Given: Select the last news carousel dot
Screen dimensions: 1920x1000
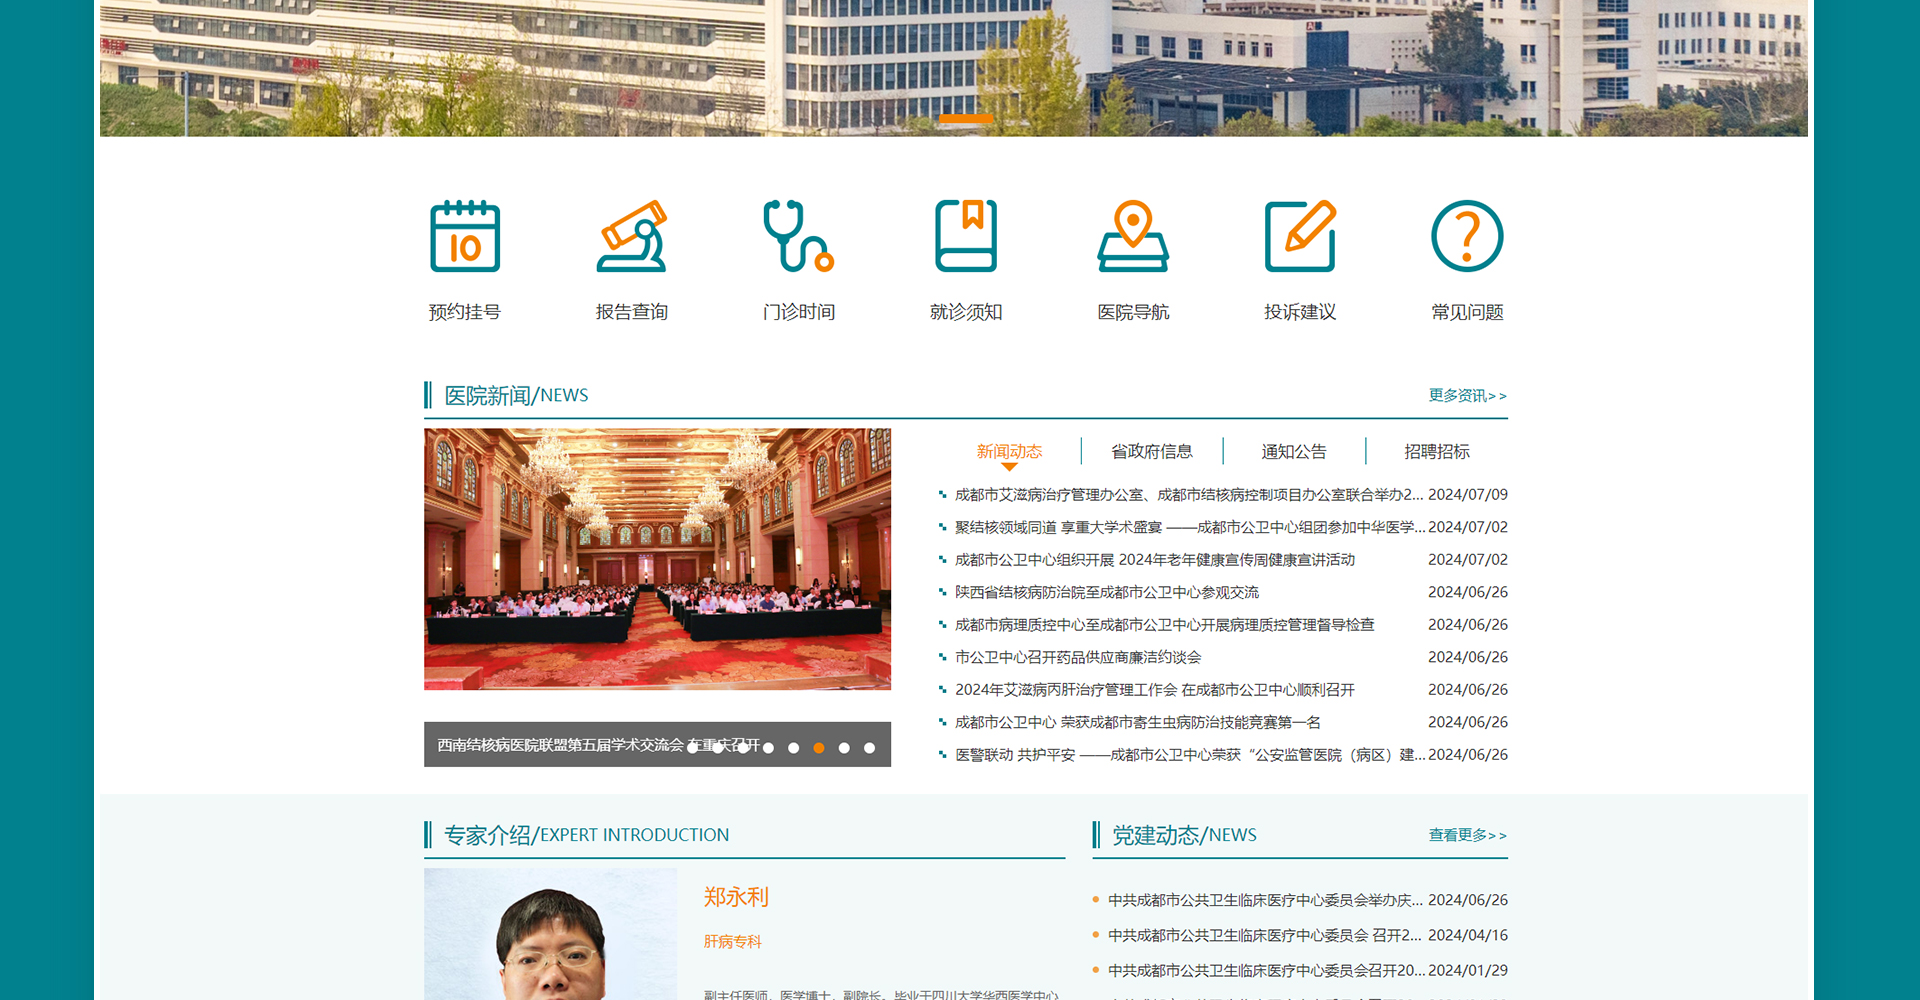Looking at the screenshot, I should point(869,748).
